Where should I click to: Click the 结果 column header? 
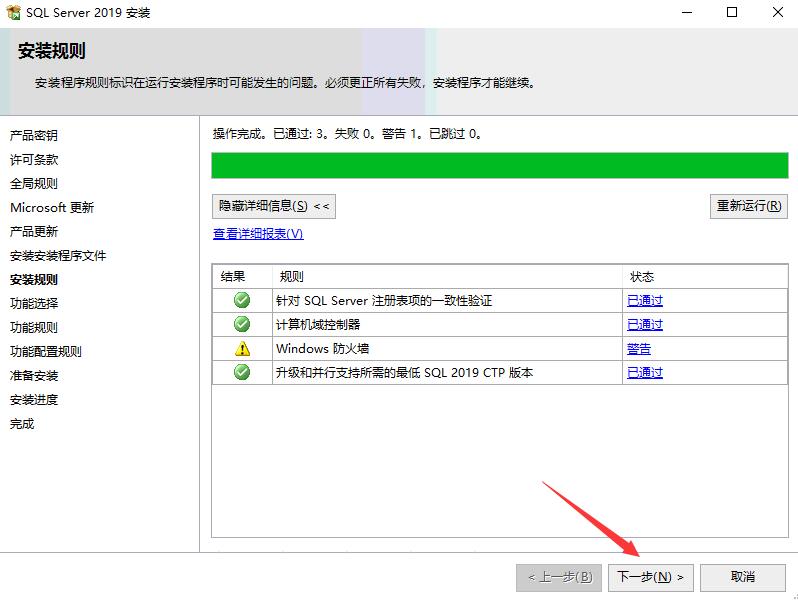242,276
